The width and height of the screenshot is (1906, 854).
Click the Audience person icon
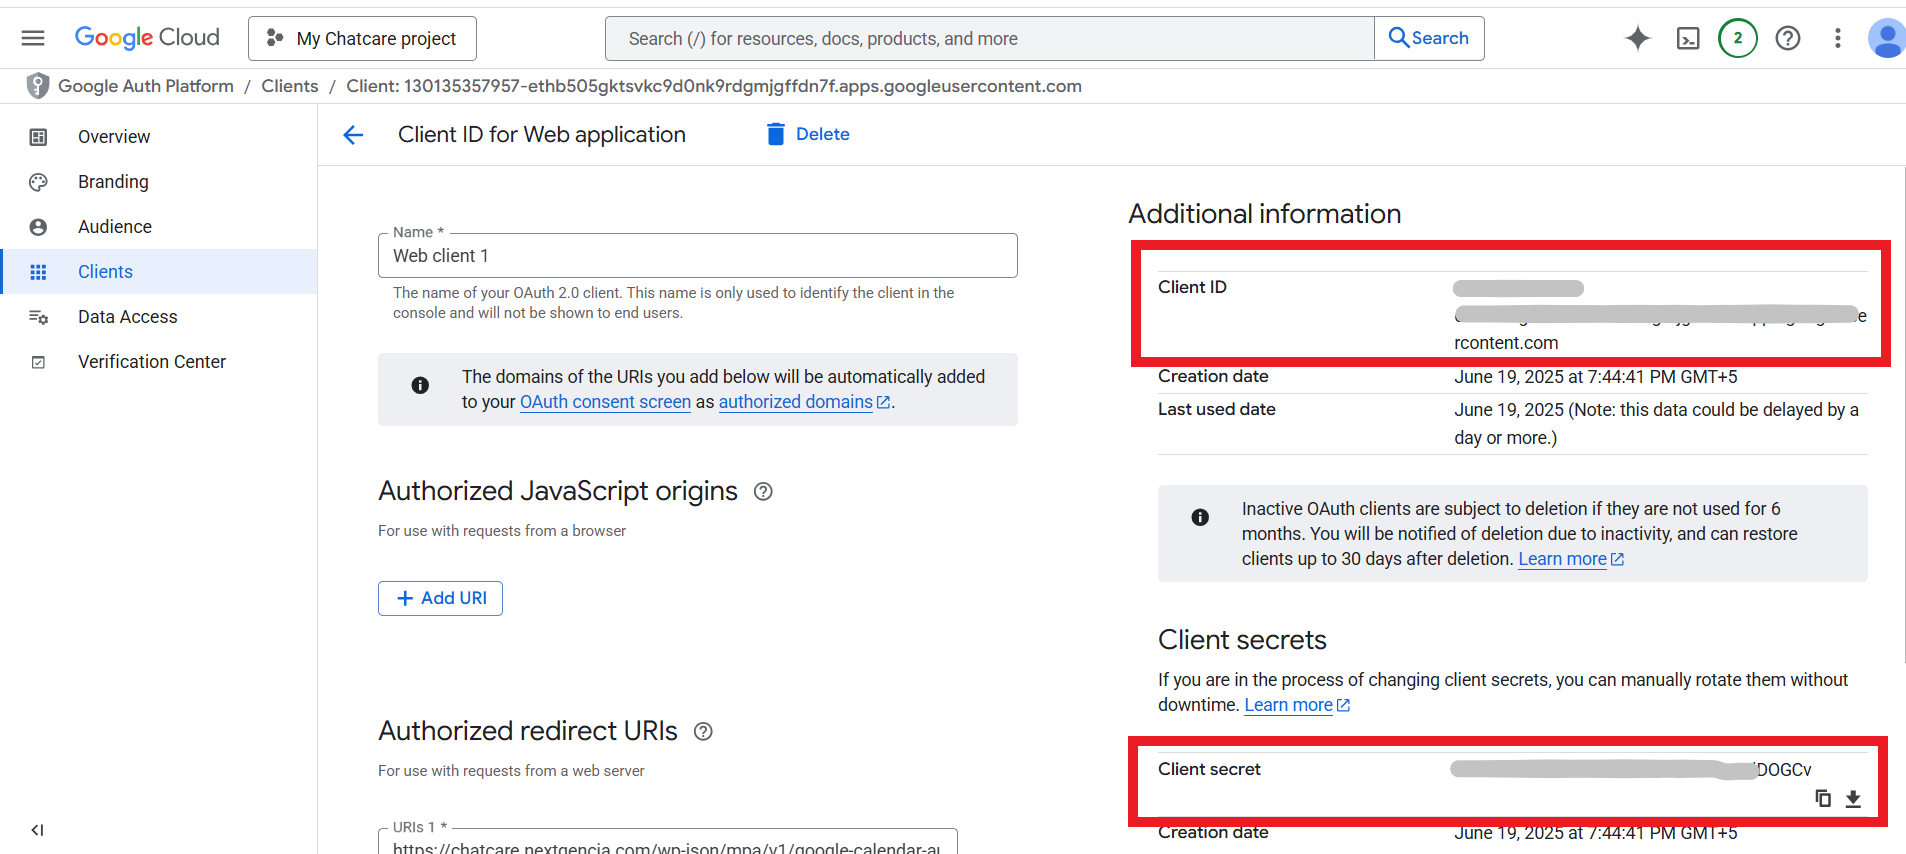click(38, 227)
